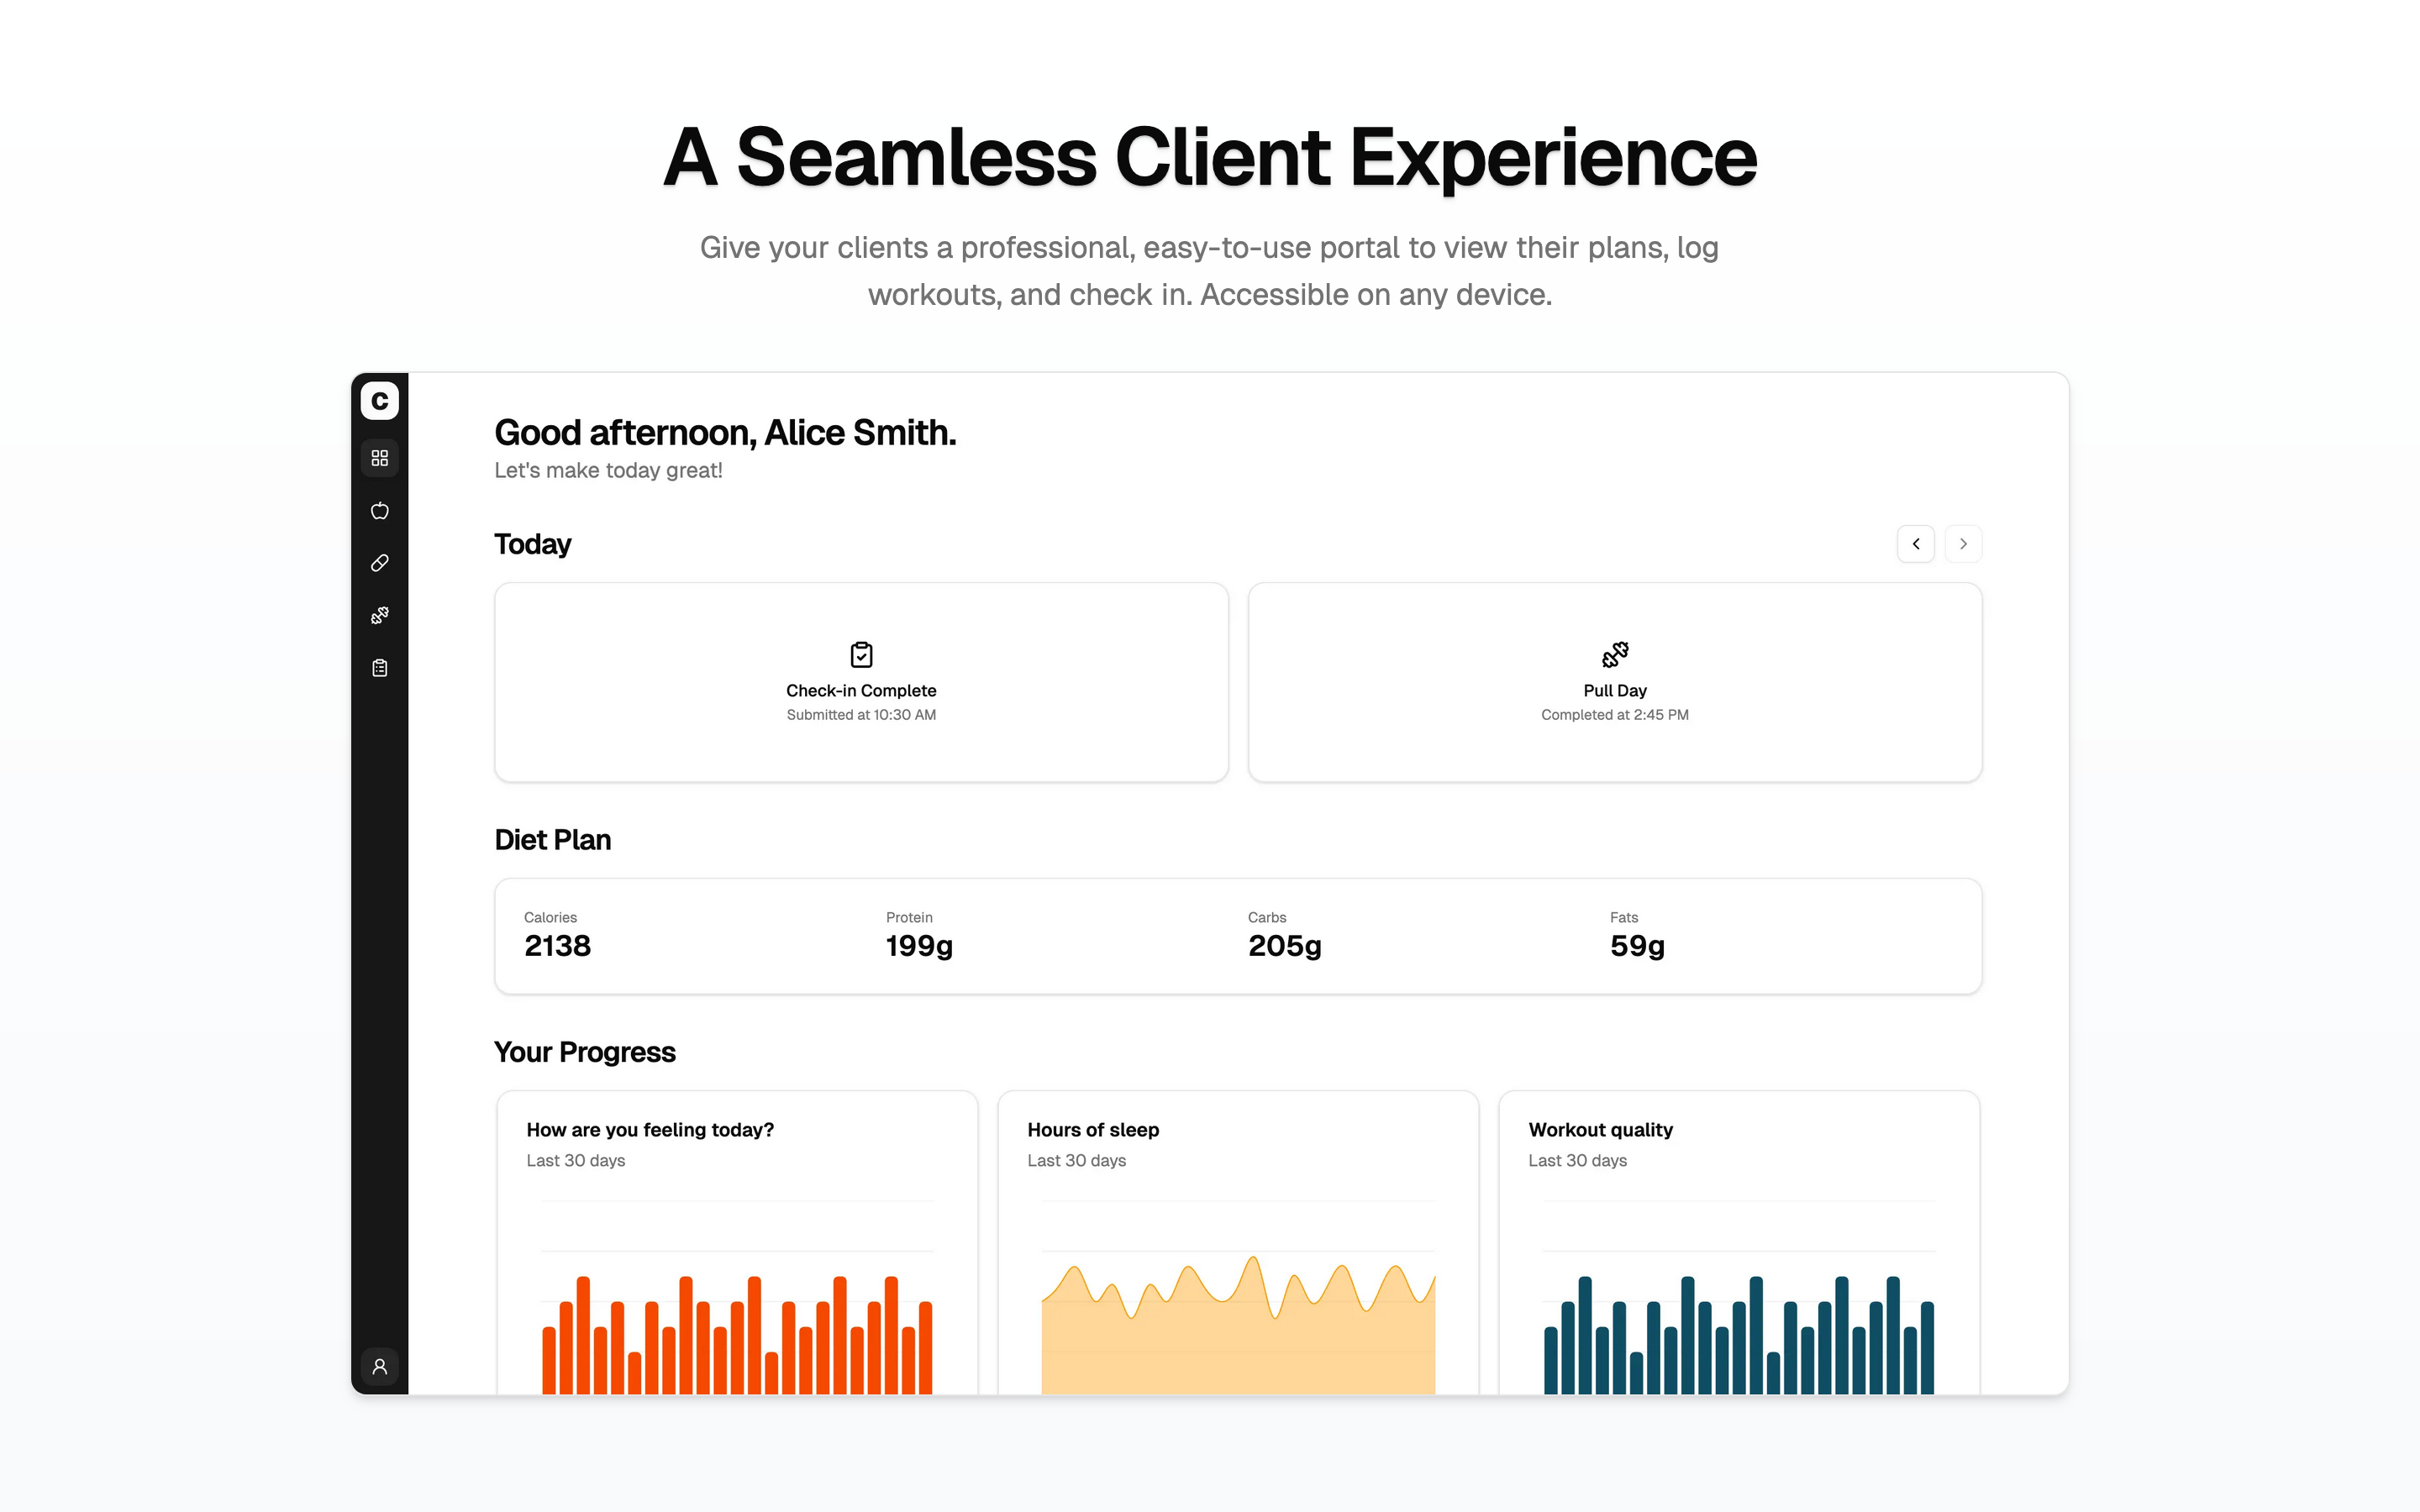Open the user profile icon

tap(379, 1366)
